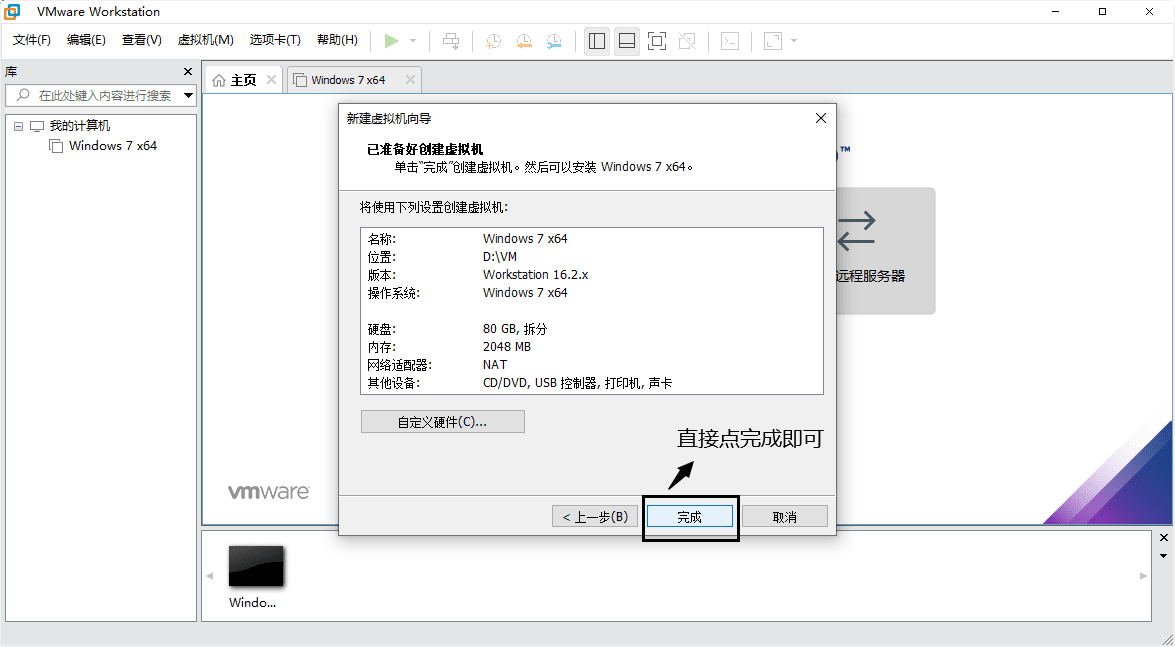Viewport: 1175px width, 647px height.
Task: Open the snapshot manager wrench icon
Action: tap(554, 40)
